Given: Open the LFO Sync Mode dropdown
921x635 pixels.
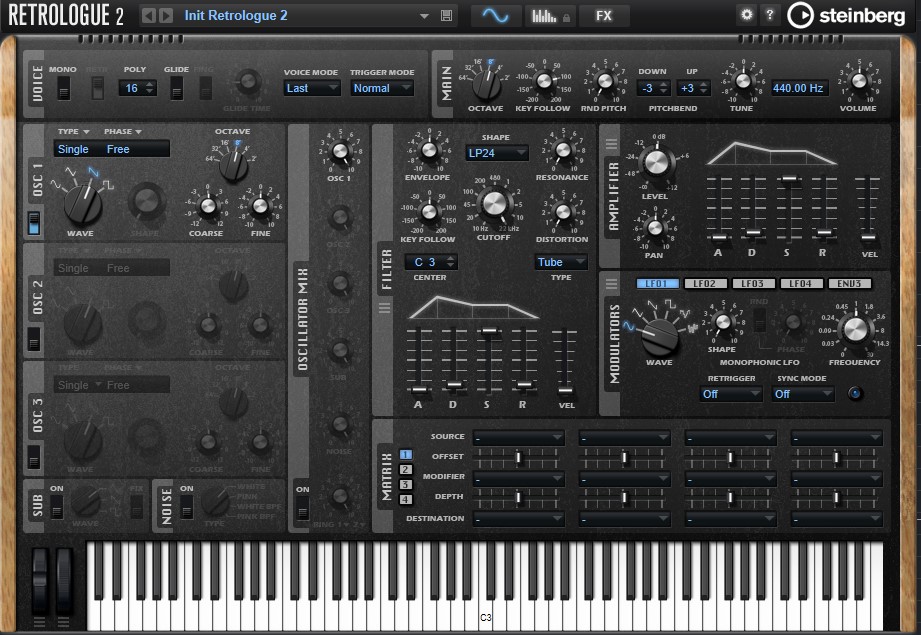Looking at the screenshot, I should click(x=803, y=394).
